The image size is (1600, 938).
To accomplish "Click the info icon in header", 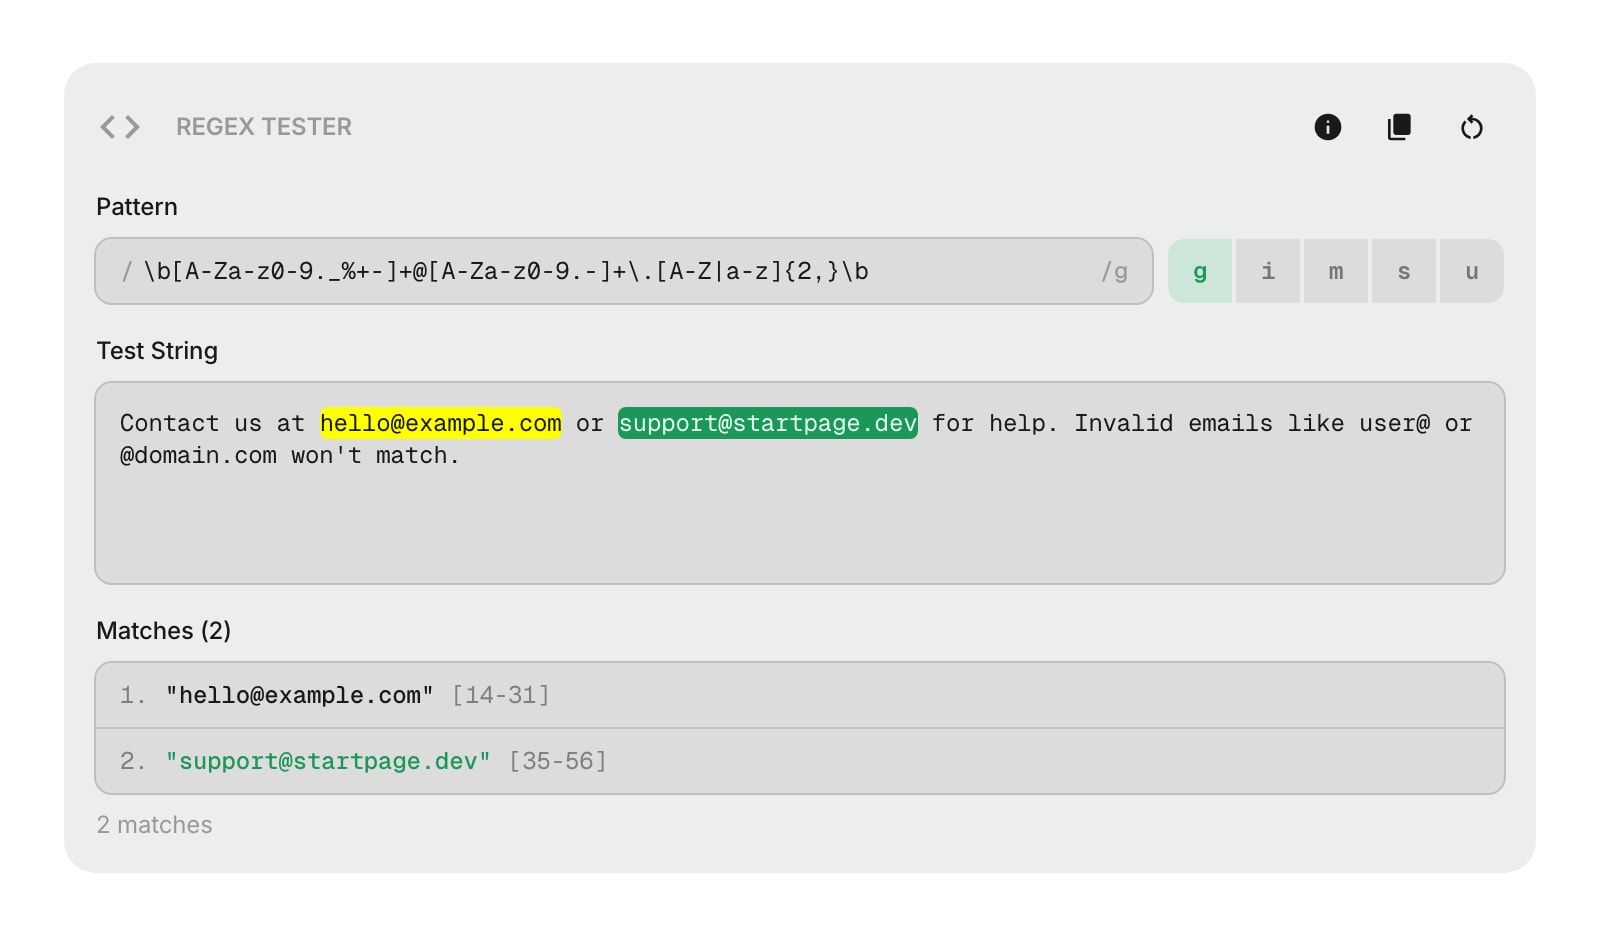I will (x=1327, y=127).
